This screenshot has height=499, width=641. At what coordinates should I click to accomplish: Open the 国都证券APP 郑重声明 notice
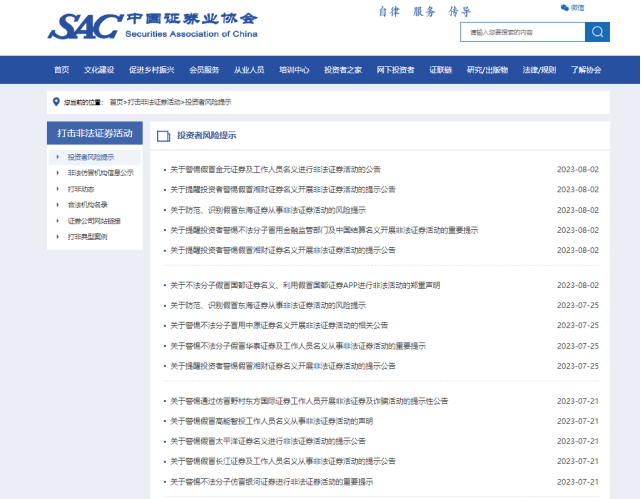305,285
